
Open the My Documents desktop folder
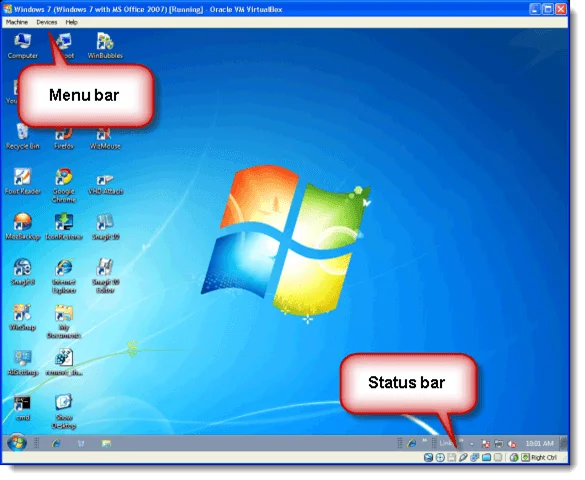[x=64, y=321]
